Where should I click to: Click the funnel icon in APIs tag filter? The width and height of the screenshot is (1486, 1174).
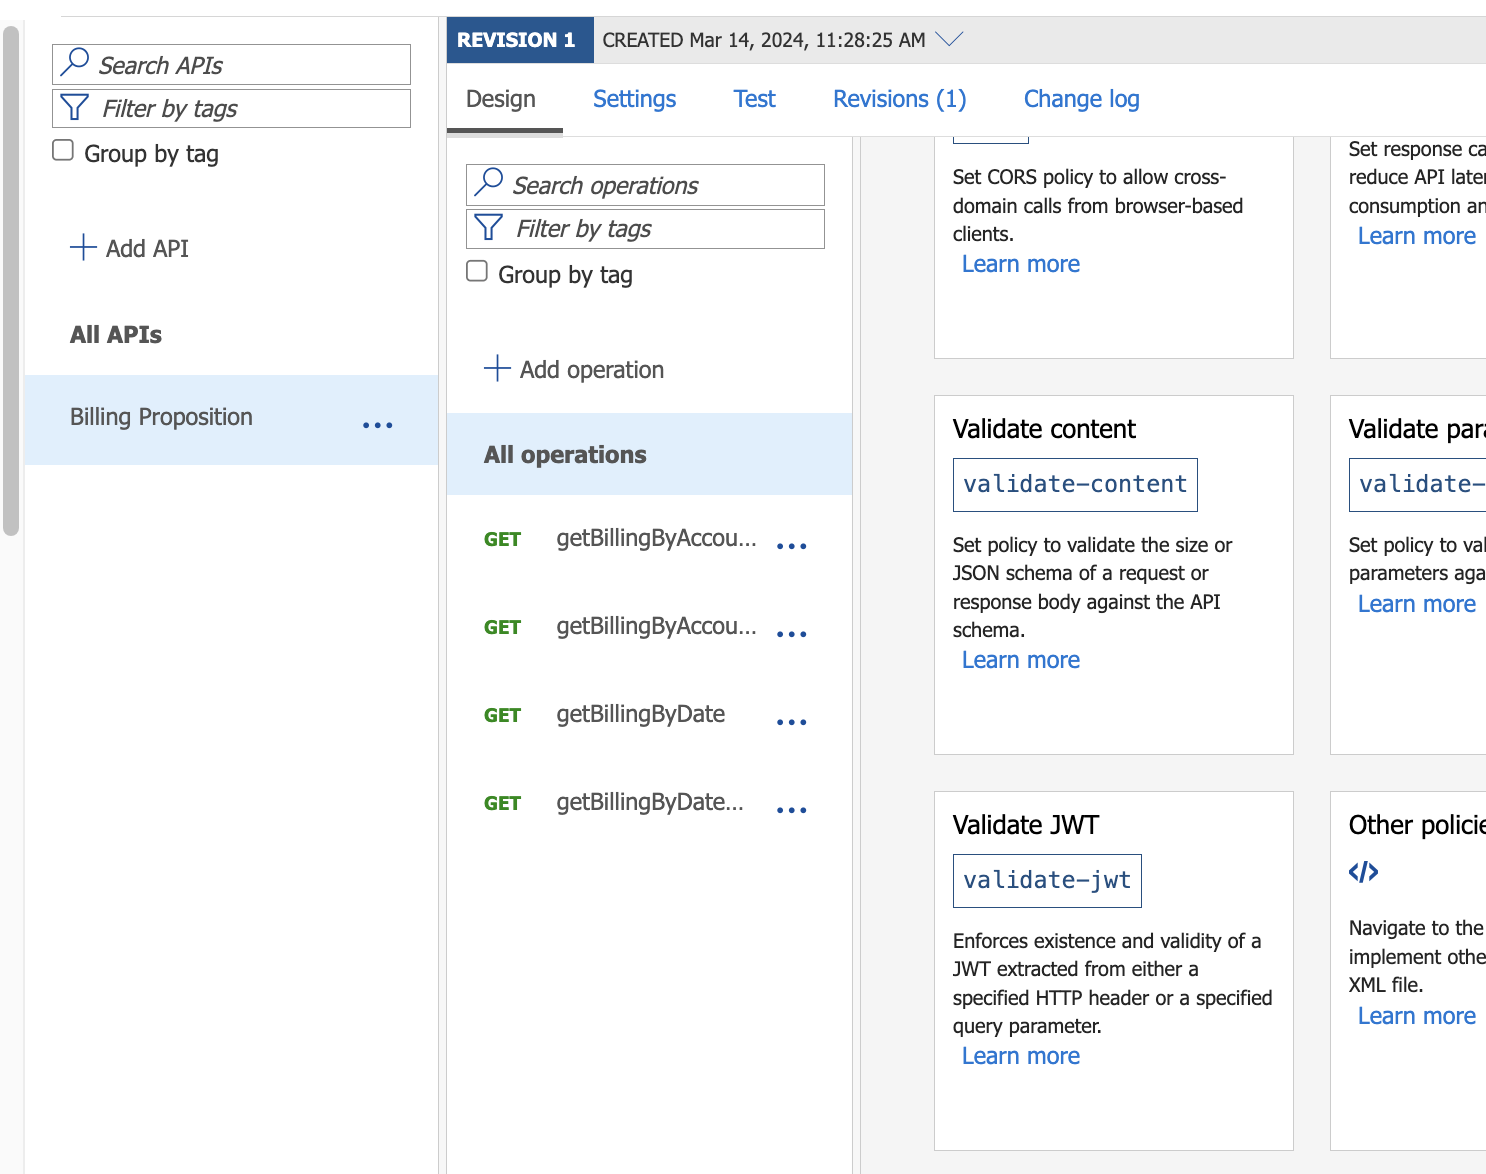(75, 107)
